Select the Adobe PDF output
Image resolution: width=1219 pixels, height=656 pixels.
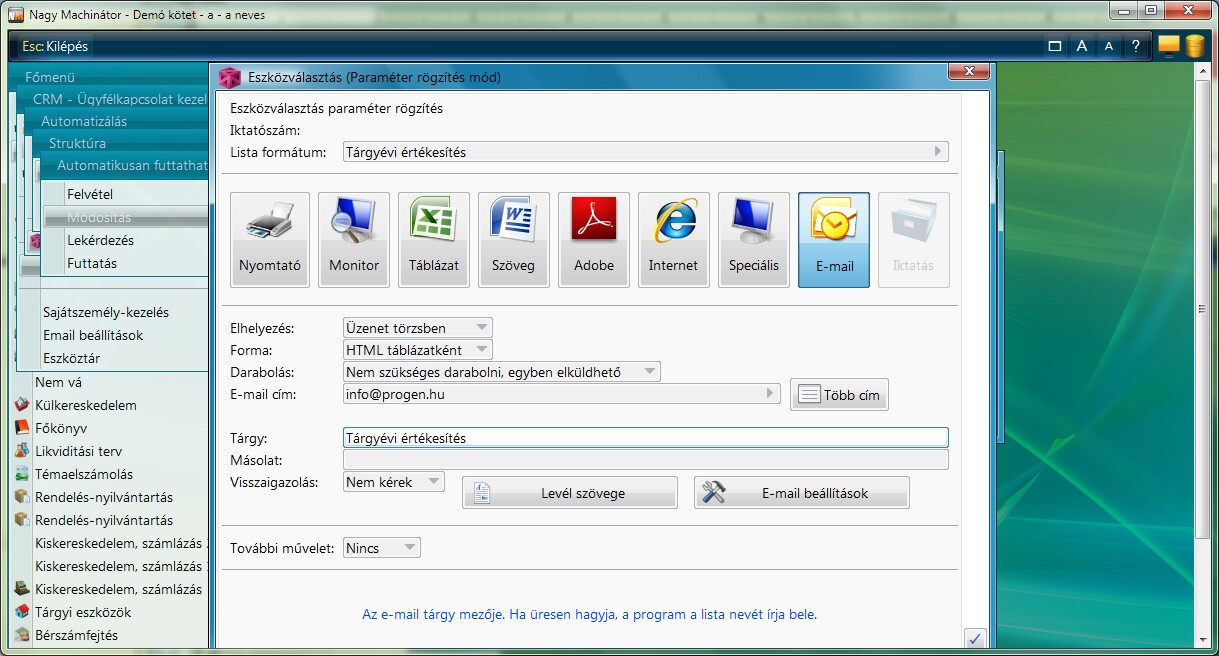(594, 240)
